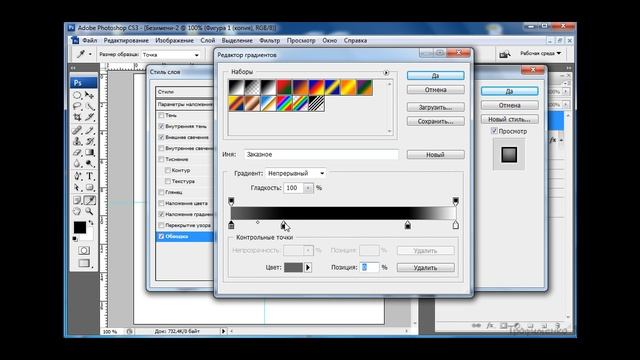Open the Рабочая среда workspace dropdown
Image resolution: width=640 pixels, height=360 pixels.
tap(540, 53)
